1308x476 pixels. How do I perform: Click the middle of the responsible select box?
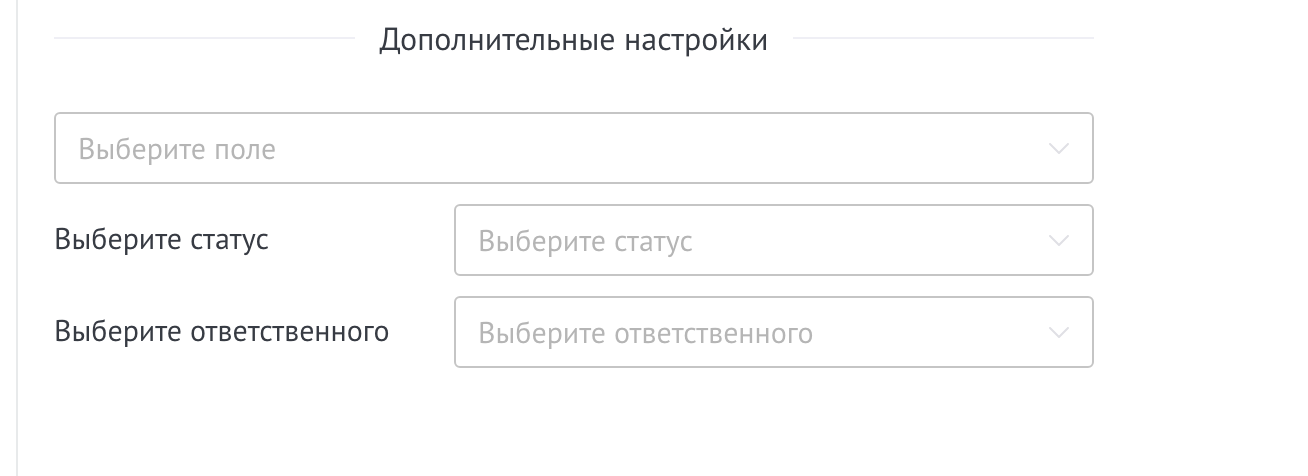773,332
